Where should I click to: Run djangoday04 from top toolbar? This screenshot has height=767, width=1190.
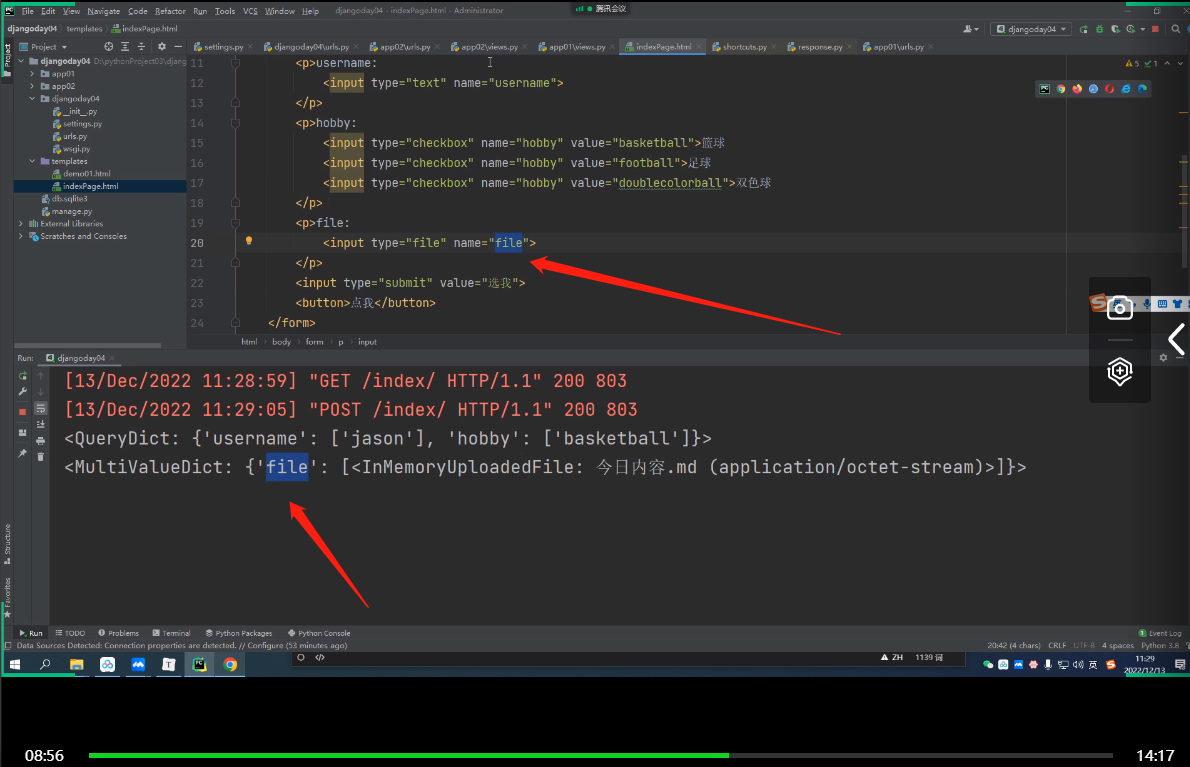point(1084,29)
